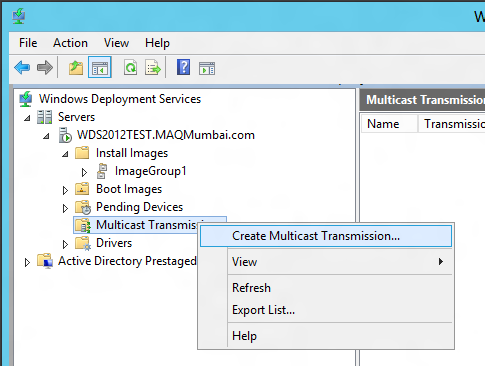Image resolution: width=485 pixels, height=366 pixels.
Task: Click the Active Directory Prestaged Devices icon
Action: 45,261
